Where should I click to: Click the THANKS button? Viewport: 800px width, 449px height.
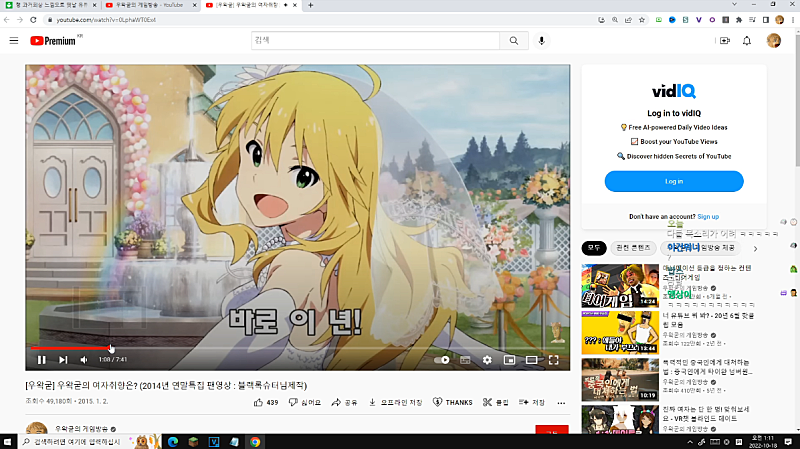pos(453,403)
